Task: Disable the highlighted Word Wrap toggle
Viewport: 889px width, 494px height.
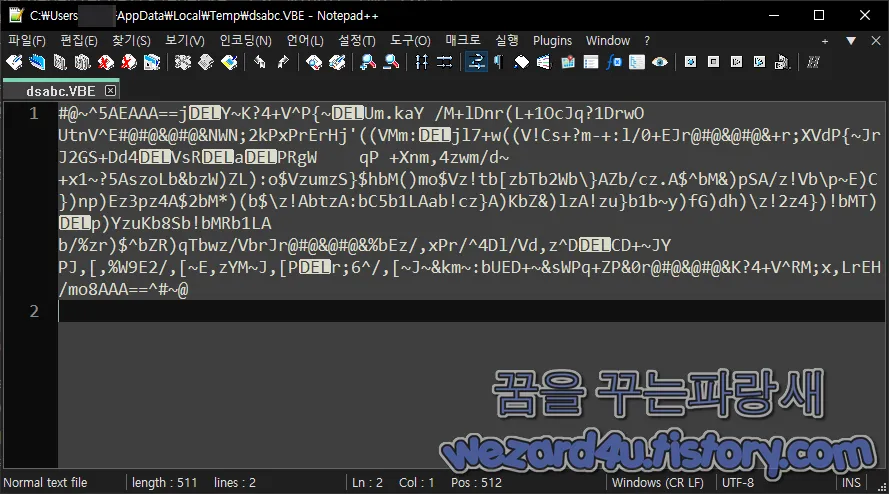Action: tap(476, 62)
